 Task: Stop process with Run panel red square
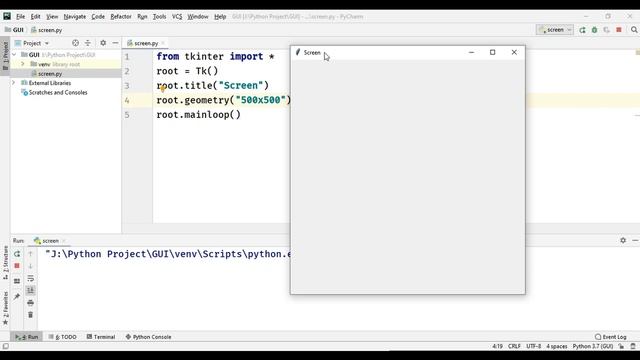coord(17,266)
